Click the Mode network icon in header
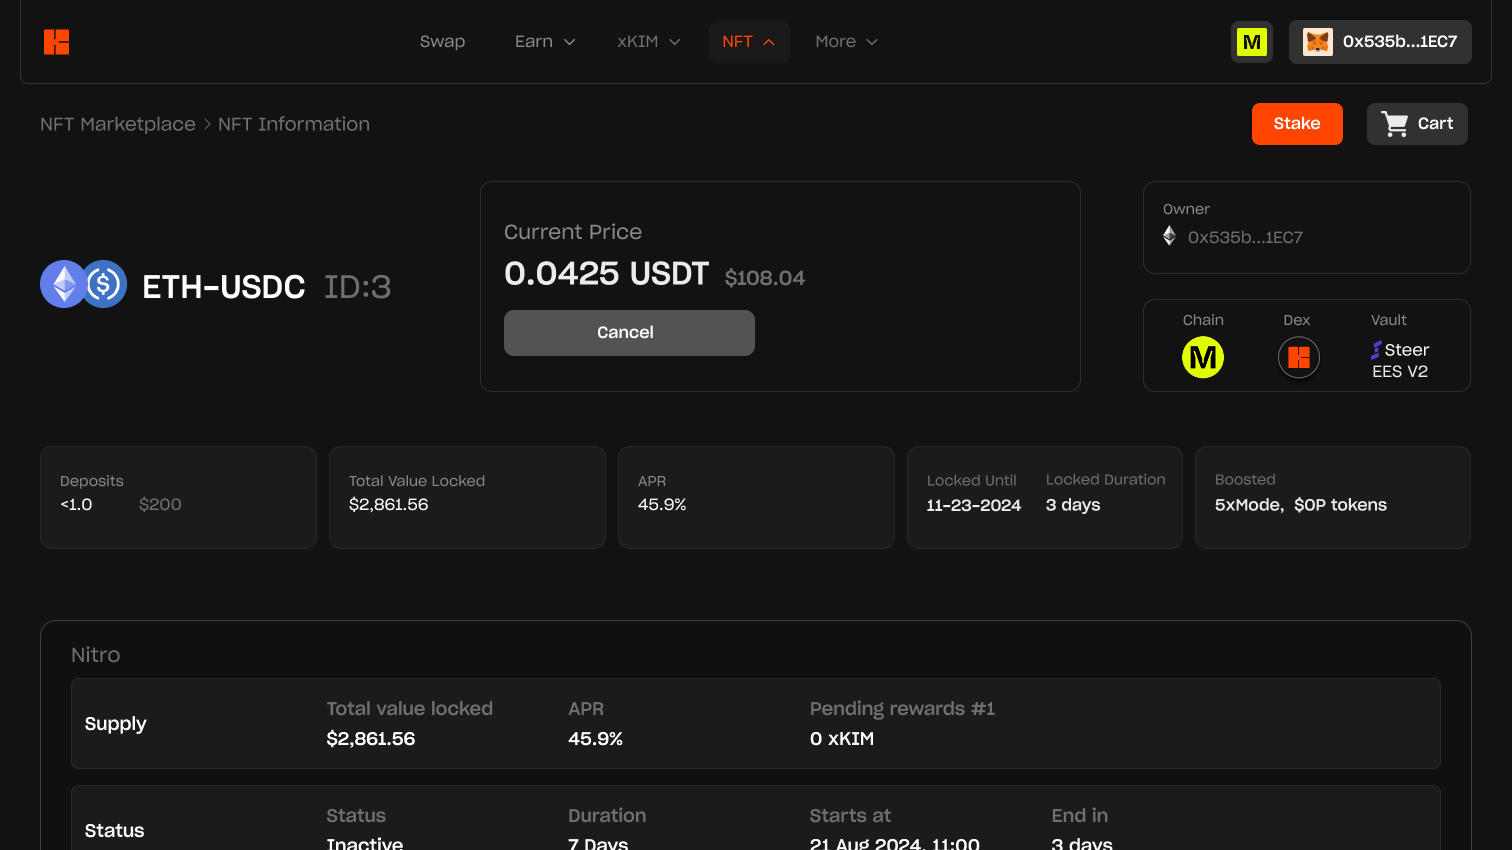 1252,42
